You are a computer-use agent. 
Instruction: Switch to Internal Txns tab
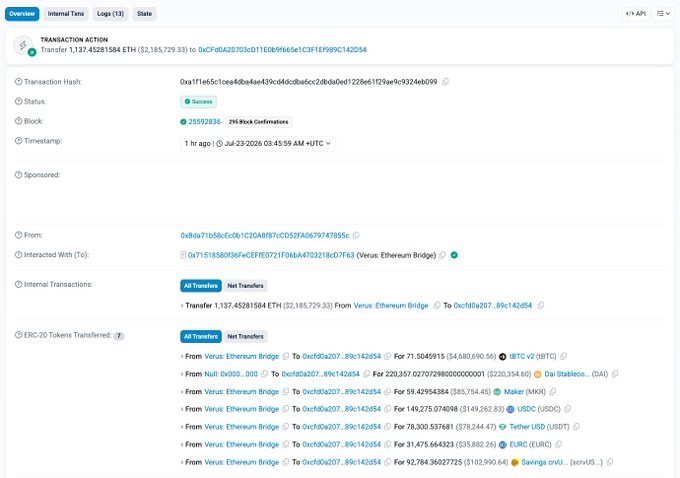65,14
